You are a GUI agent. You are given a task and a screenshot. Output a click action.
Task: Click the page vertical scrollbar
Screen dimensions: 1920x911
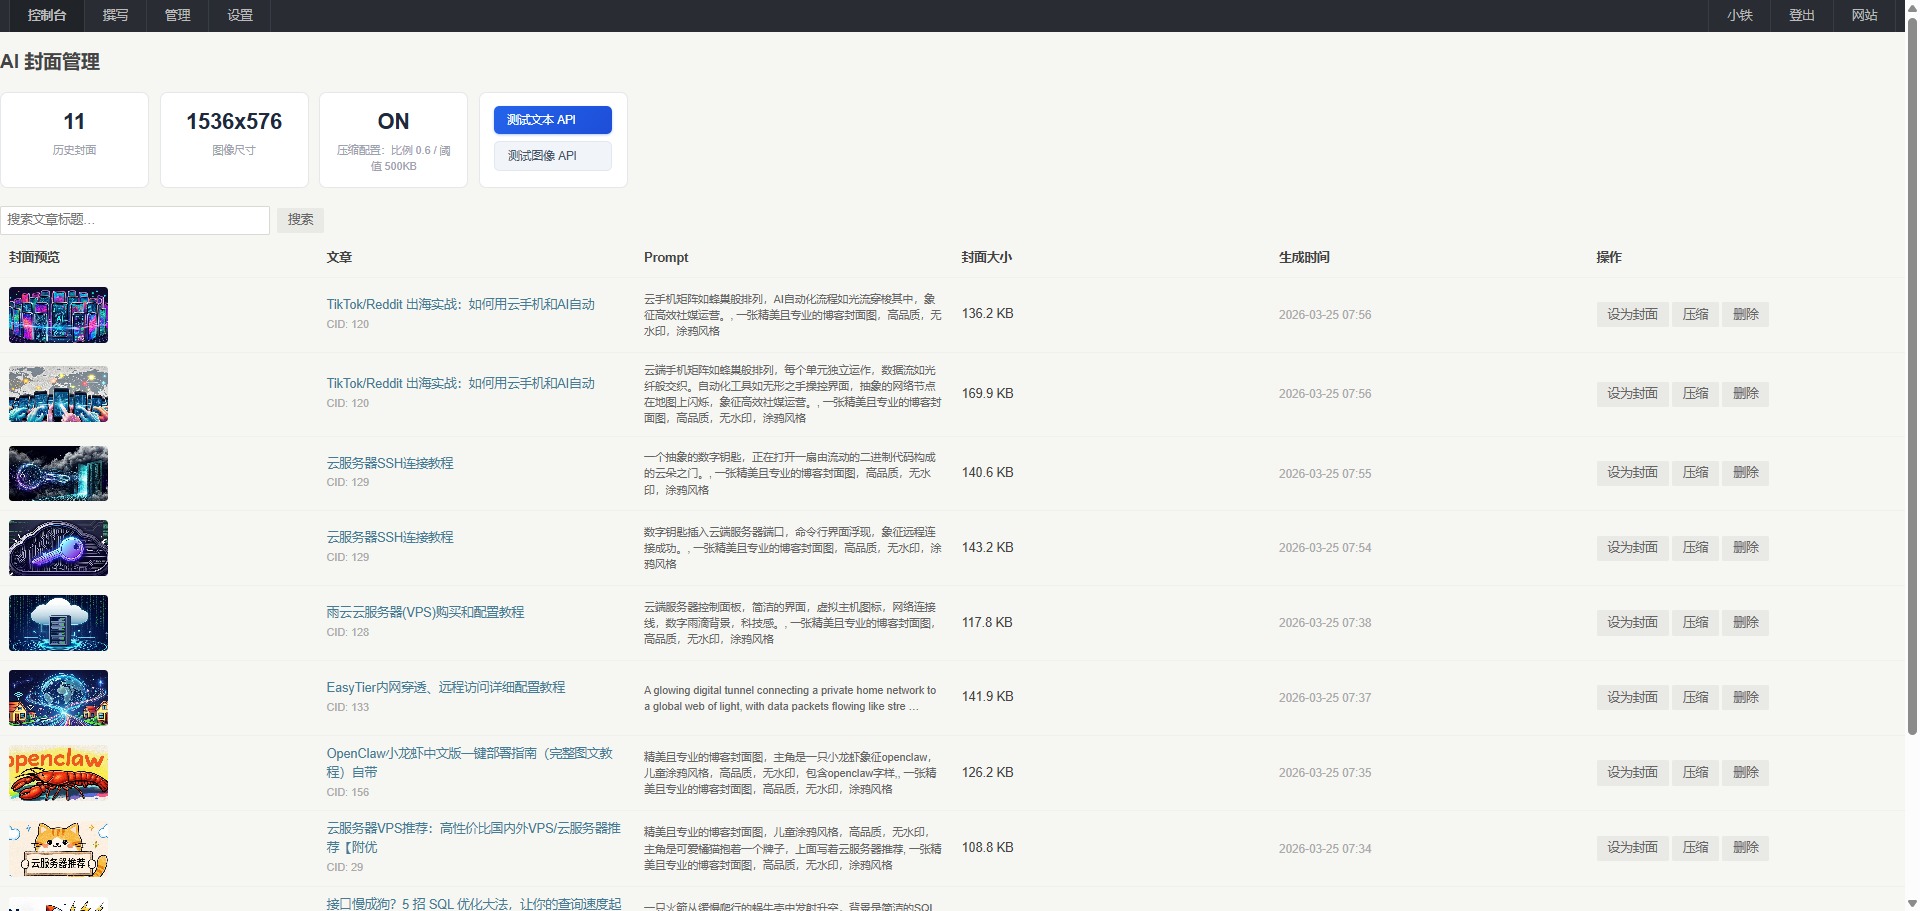tap(1912, 400)
